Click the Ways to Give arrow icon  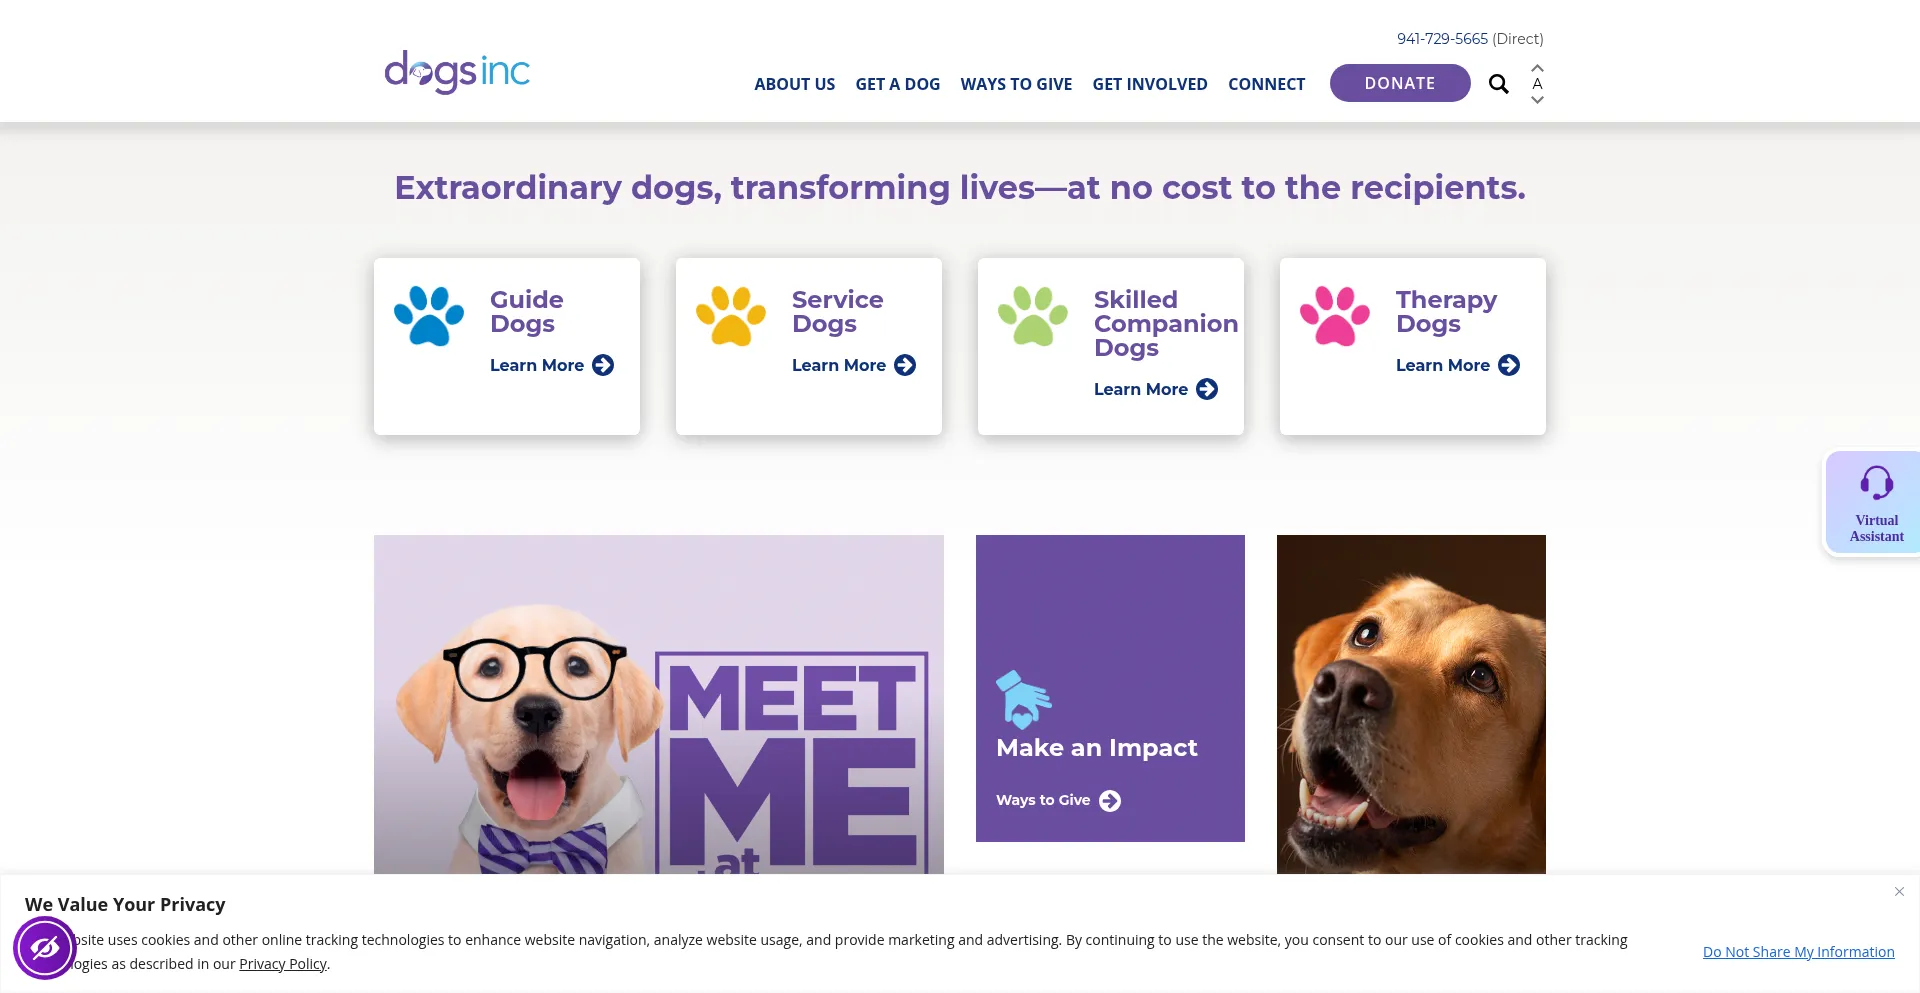[1110, 801]
